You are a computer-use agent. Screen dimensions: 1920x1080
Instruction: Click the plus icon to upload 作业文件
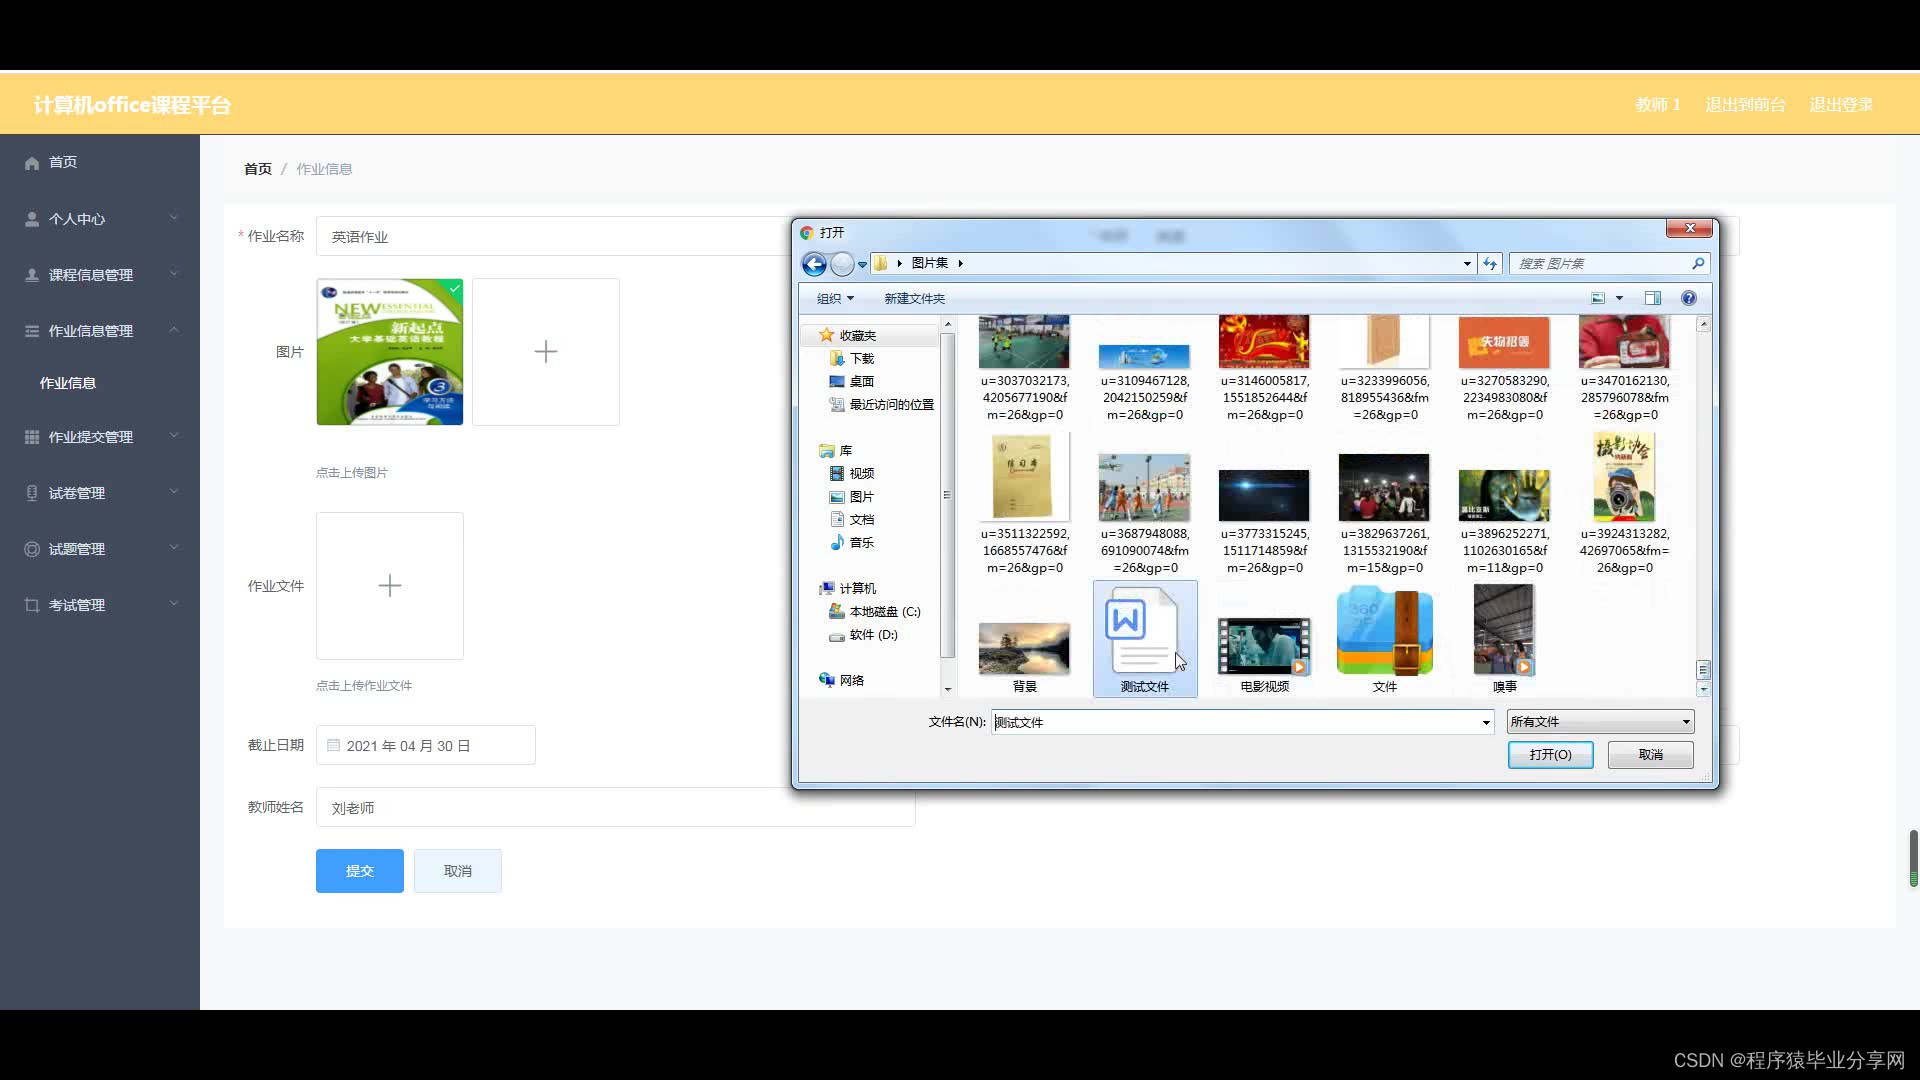pyautogui.click(x=390, y=586)
